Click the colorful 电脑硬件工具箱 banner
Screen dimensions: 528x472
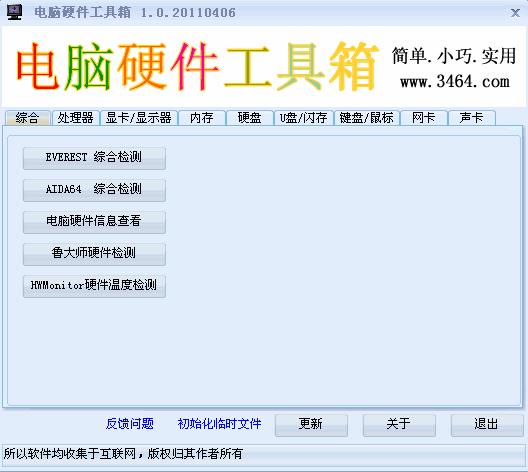(x=197, y=66)
